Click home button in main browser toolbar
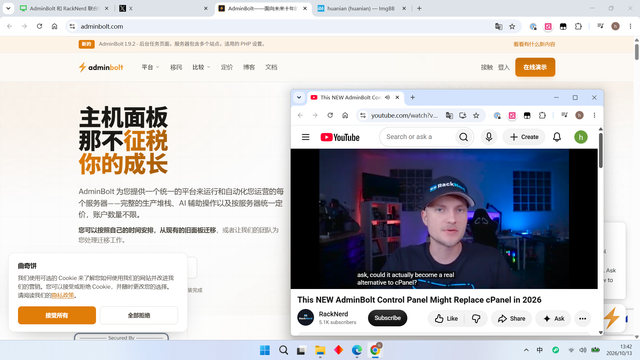Image resolution: width=640 pixels, height=360 pixels. (x=54, y=26)
